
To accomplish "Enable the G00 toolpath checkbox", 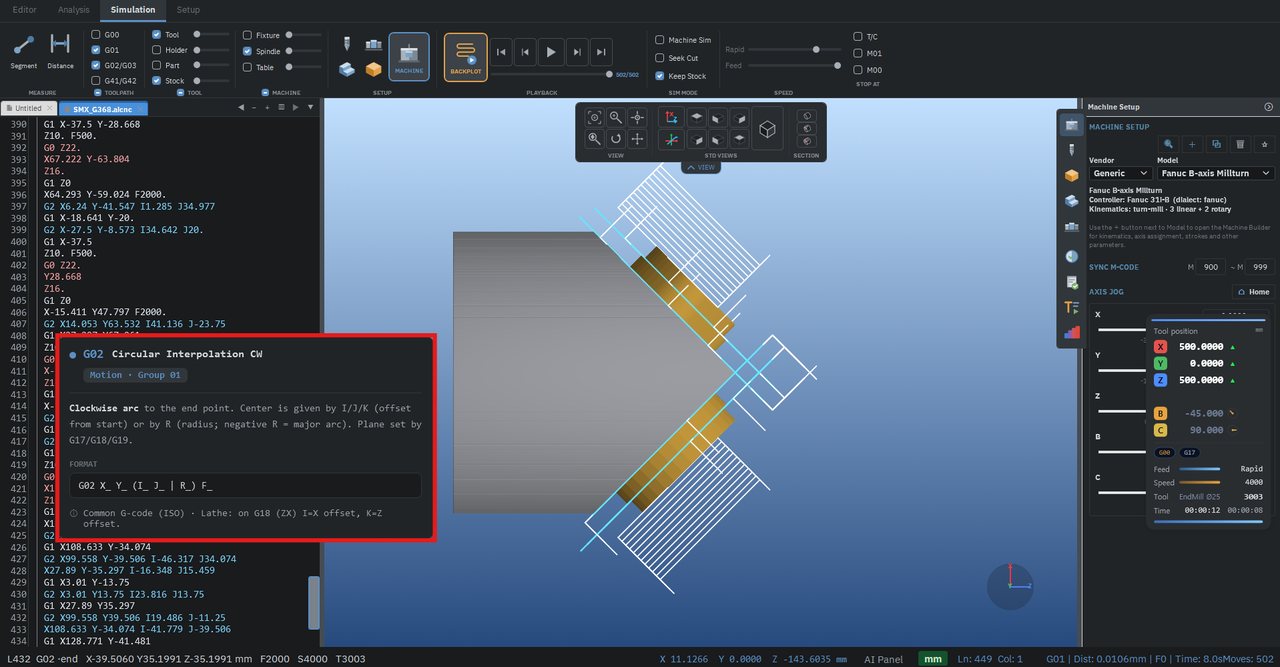I will (x=96, y=35).
